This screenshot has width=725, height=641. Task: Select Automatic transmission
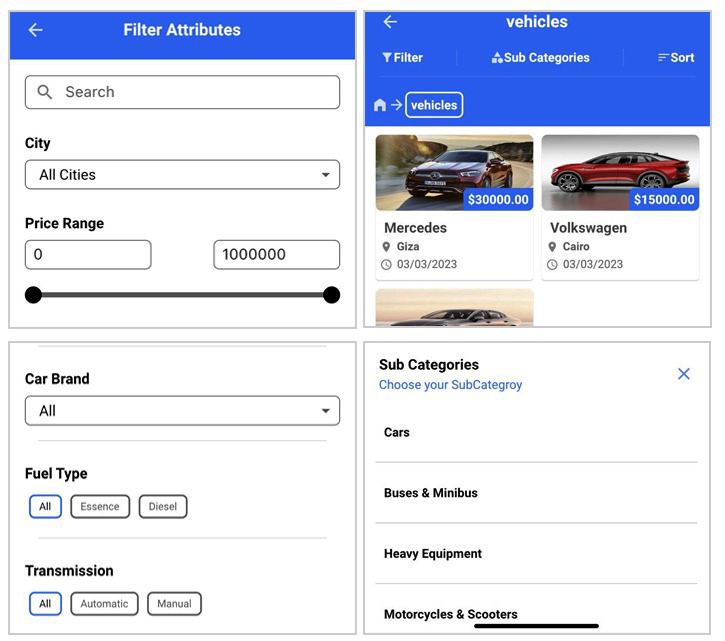tap(104, 604)
